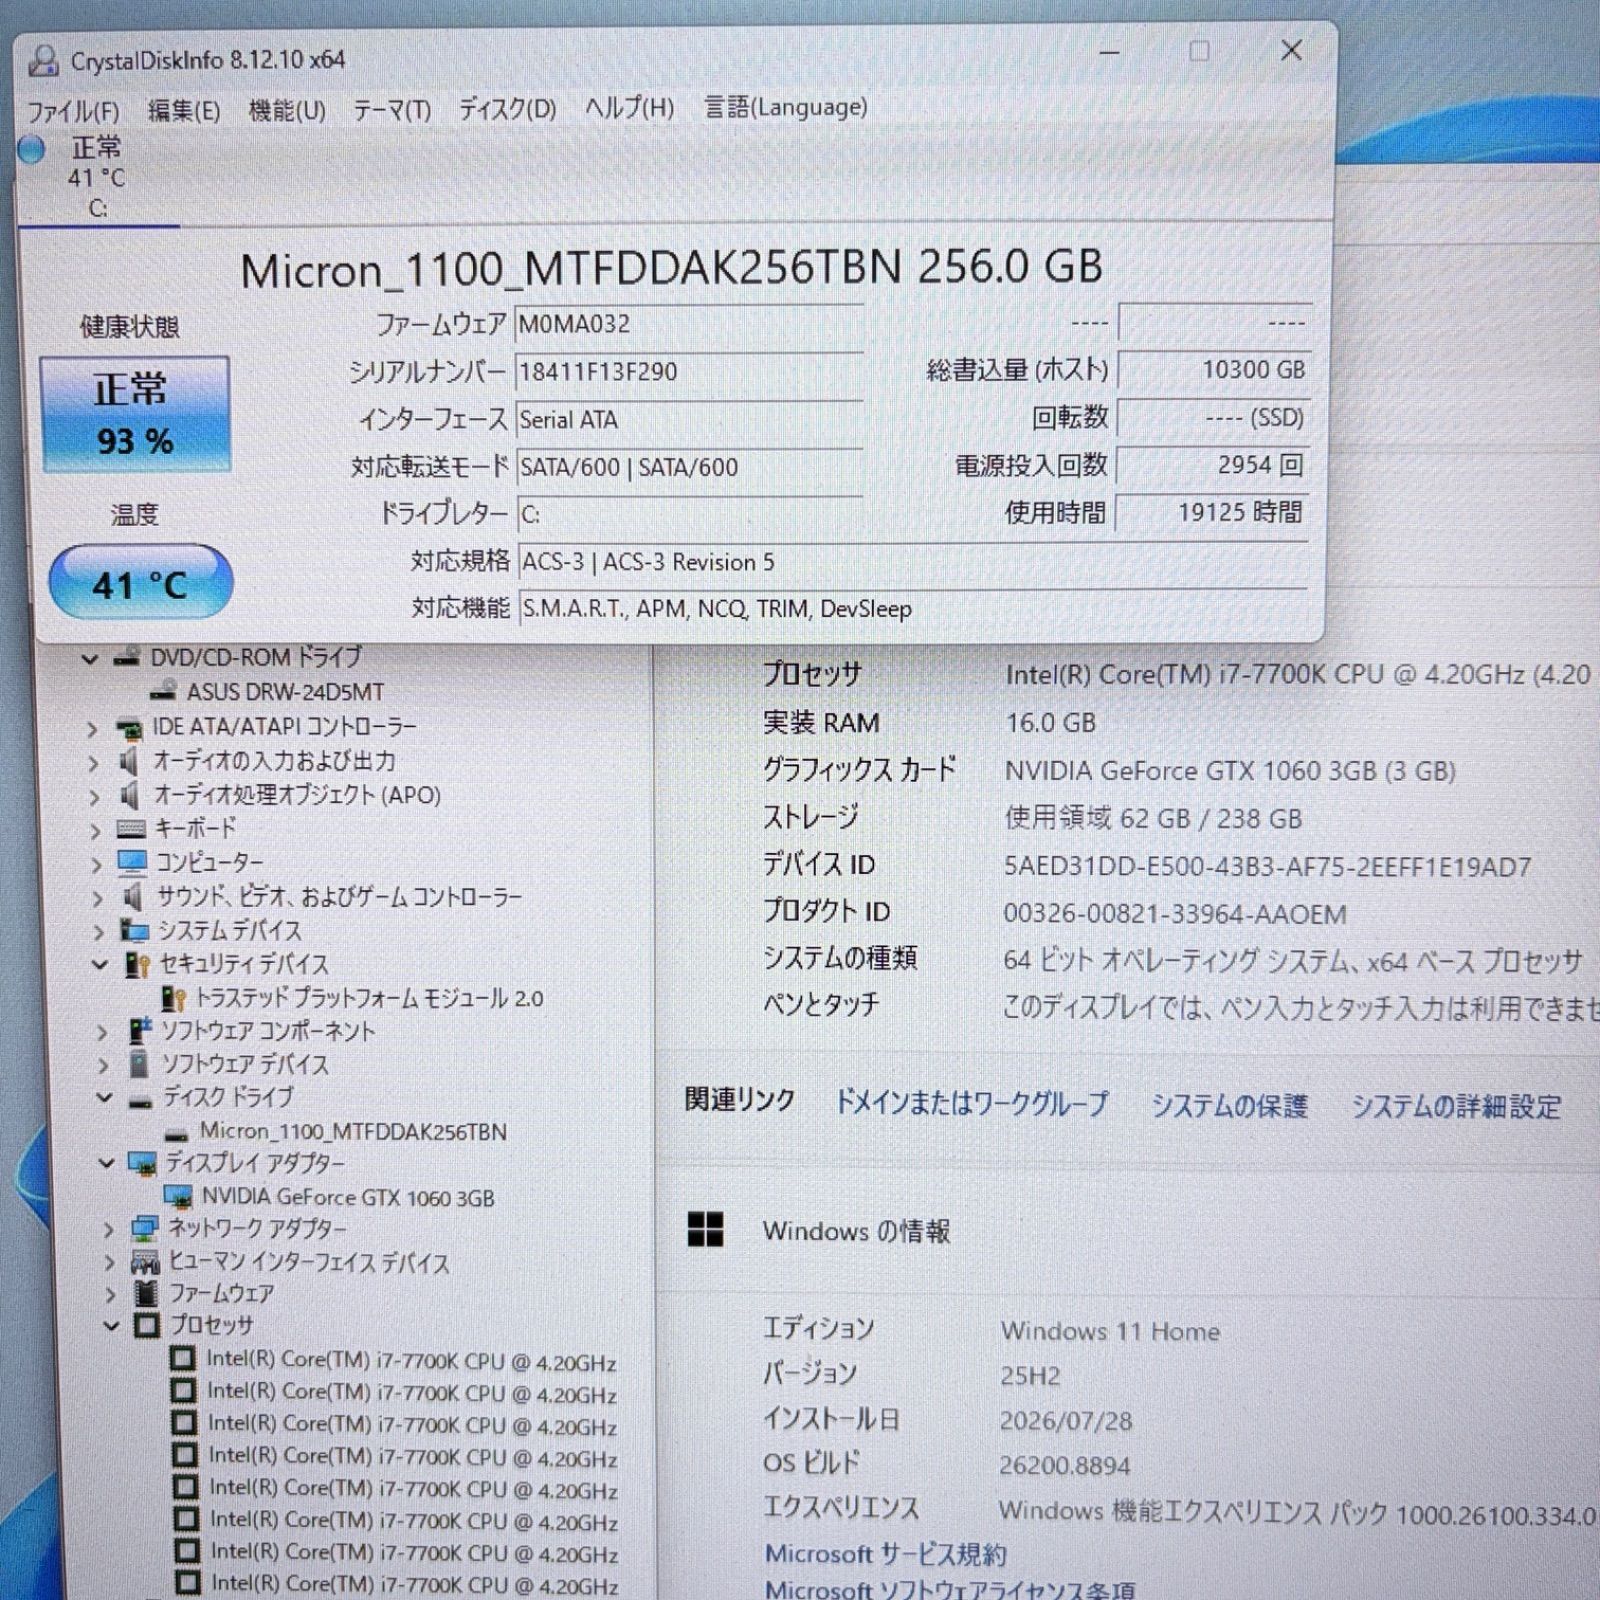Click the コンピューター monitor icon
The image size is (1600, 1600).
tap(132, 862)
